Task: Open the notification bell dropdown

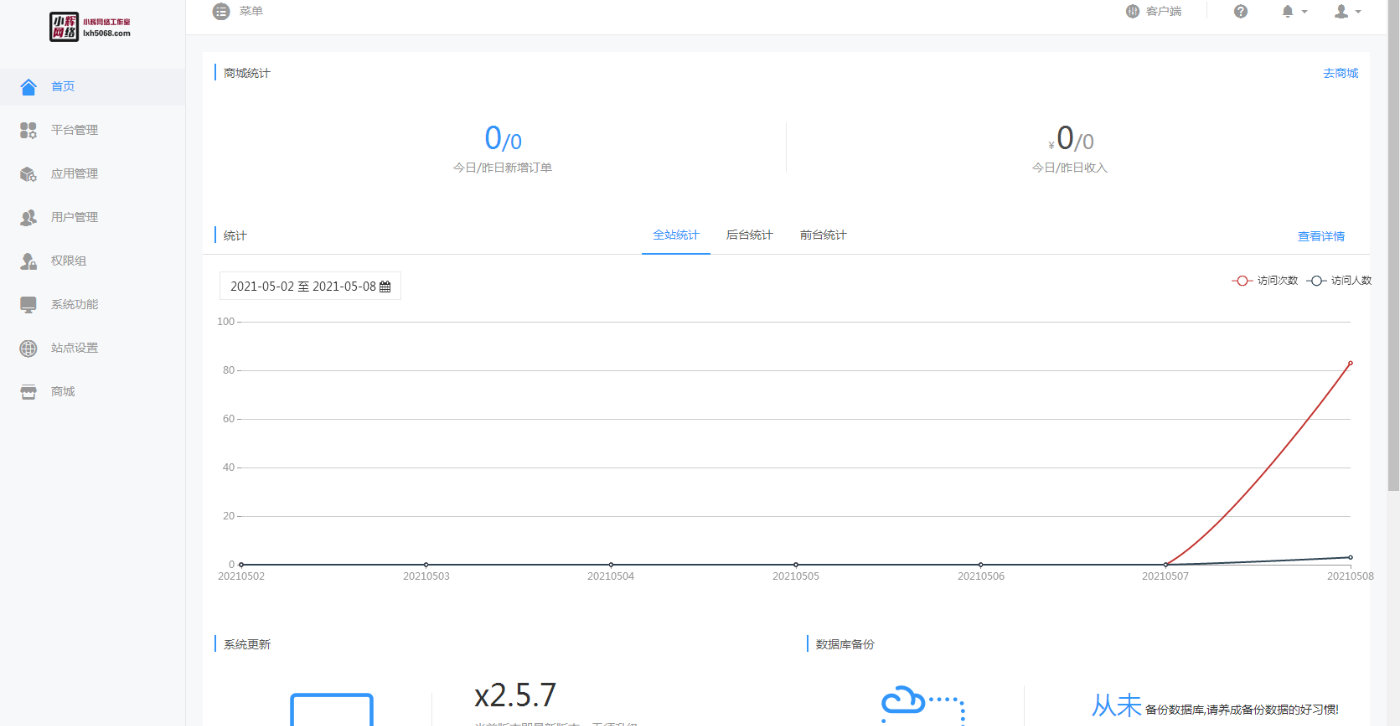Action: pos(1292,11)
